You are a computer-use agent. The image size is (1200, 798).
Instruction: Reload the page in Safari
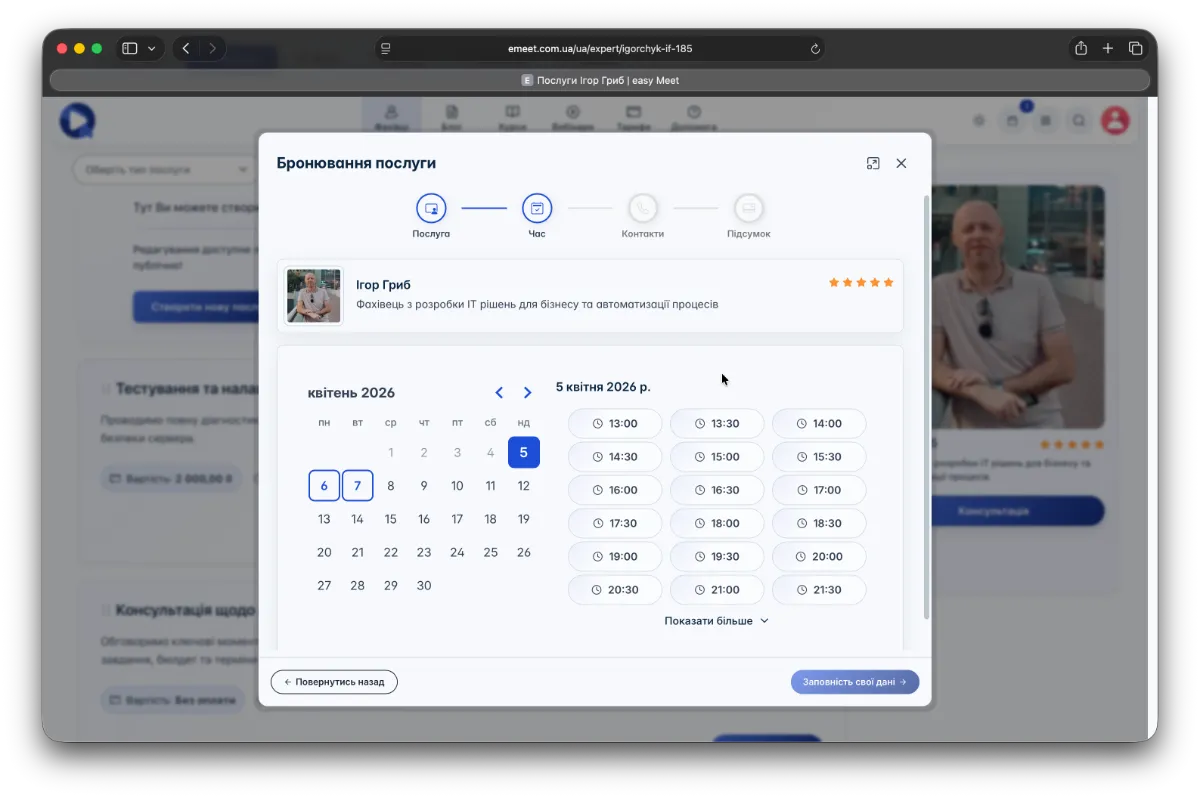(x=815, y=48)
